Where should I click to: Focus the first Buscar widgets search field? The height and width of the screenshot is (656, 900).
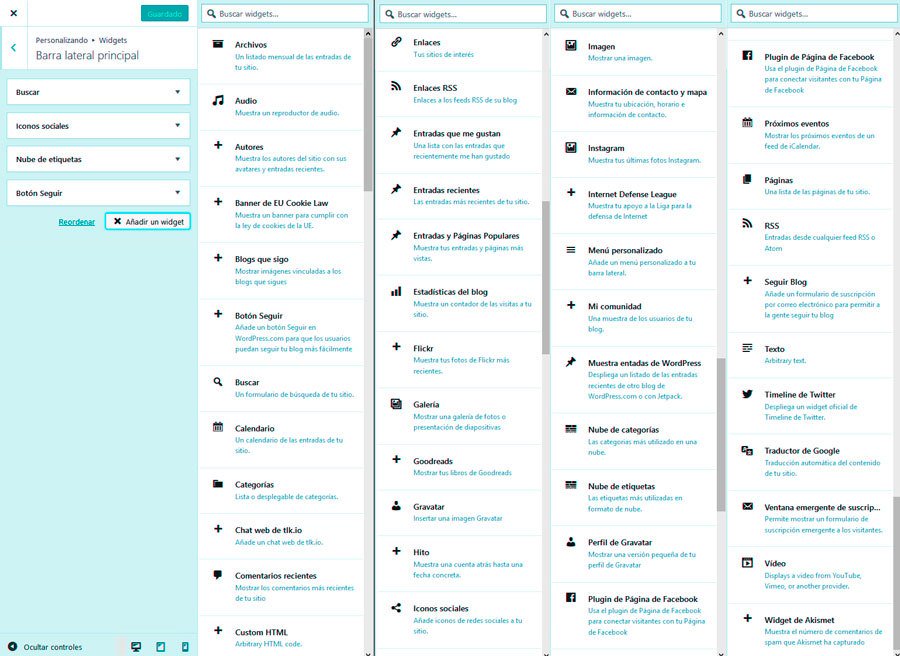pyautogui.click(x=285, y=14)
